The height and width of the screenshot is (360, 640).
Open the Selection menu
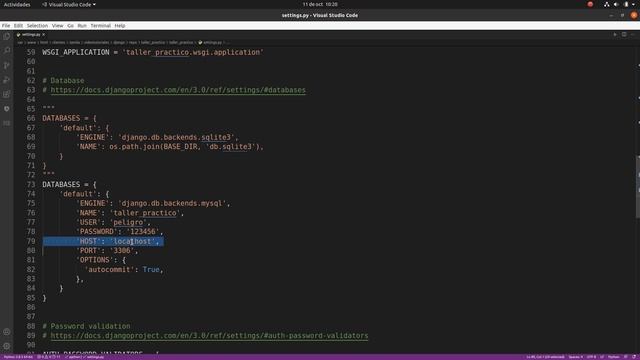[37, 26]
